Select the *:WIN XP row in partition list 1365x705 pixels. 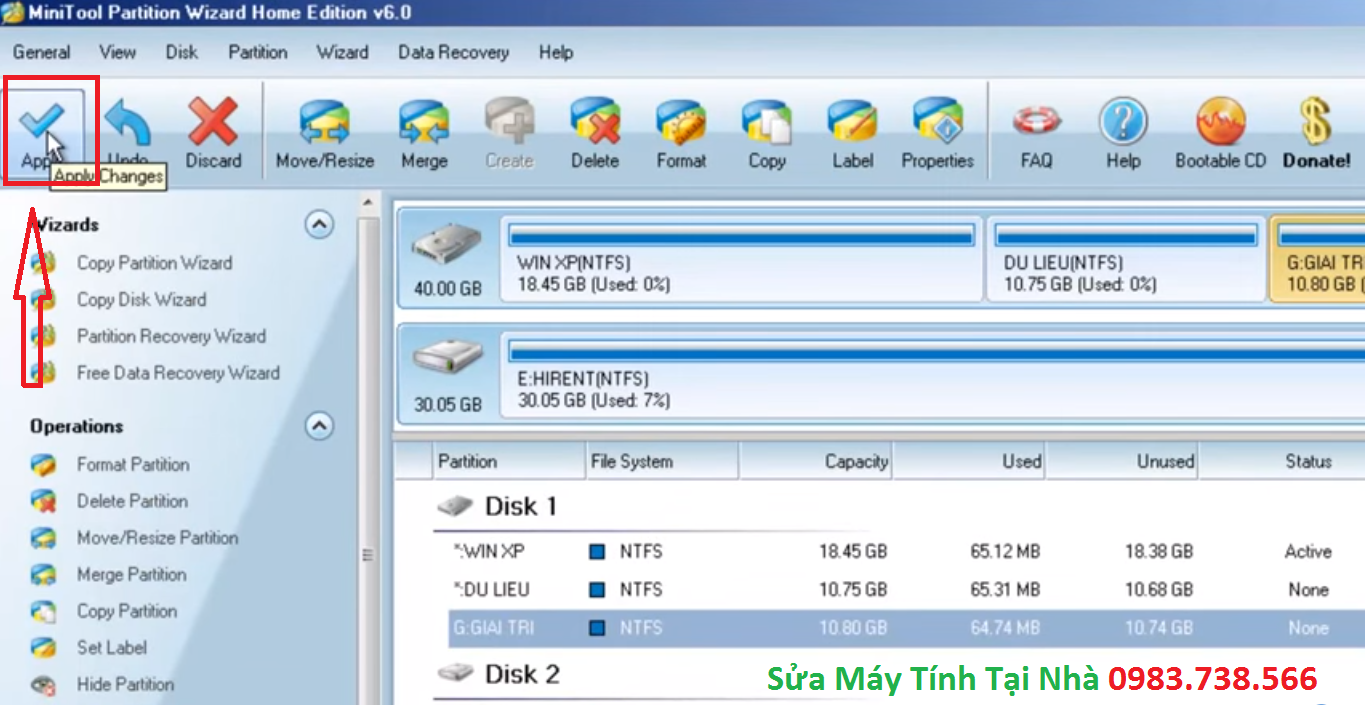(906, 552)
